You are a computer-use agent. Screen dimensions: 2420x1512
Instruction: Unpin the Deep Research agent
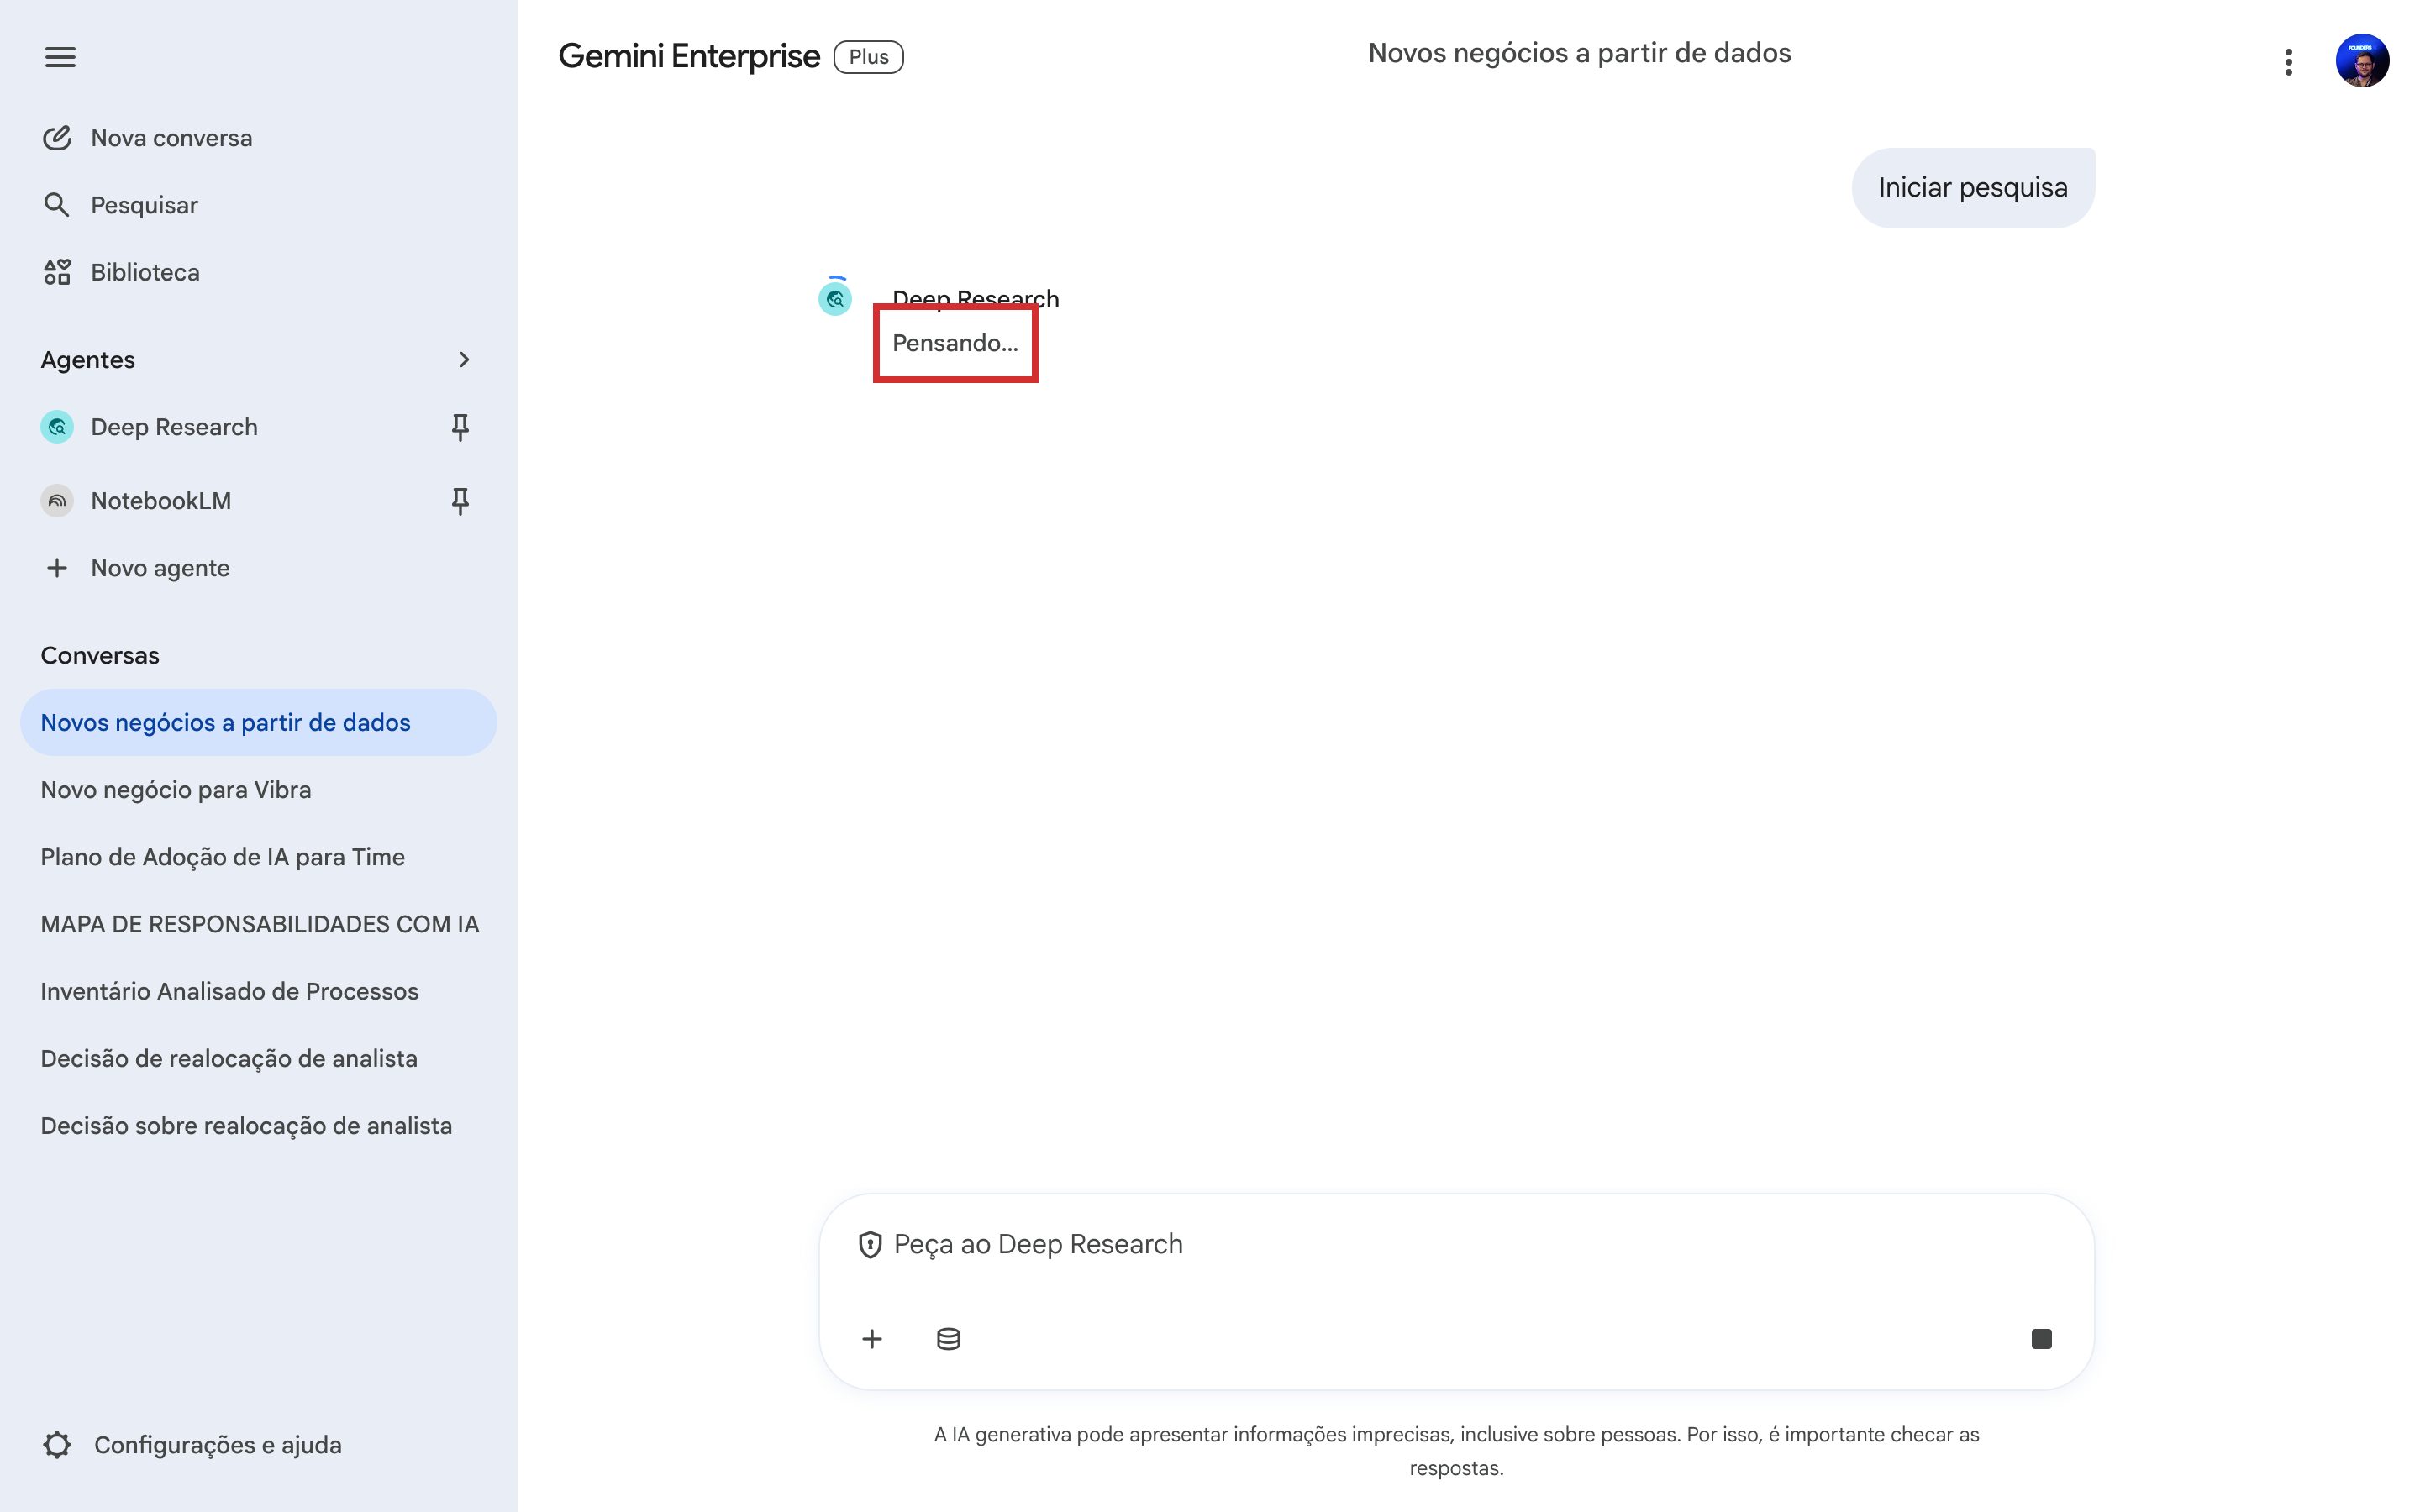tap(460, 427)
